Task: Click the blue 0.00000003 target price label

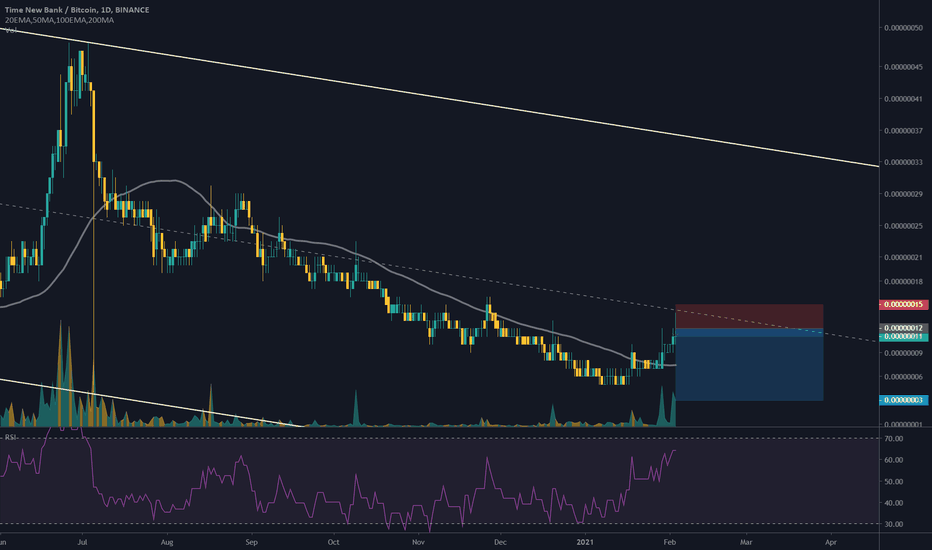Action: (903, 400)
